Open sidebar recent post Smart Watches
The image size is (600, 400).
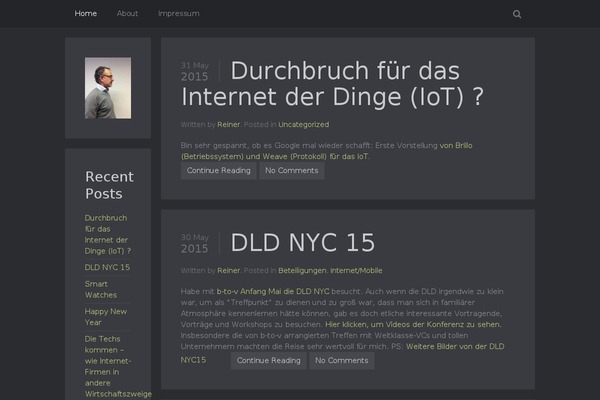pos(101,289)
